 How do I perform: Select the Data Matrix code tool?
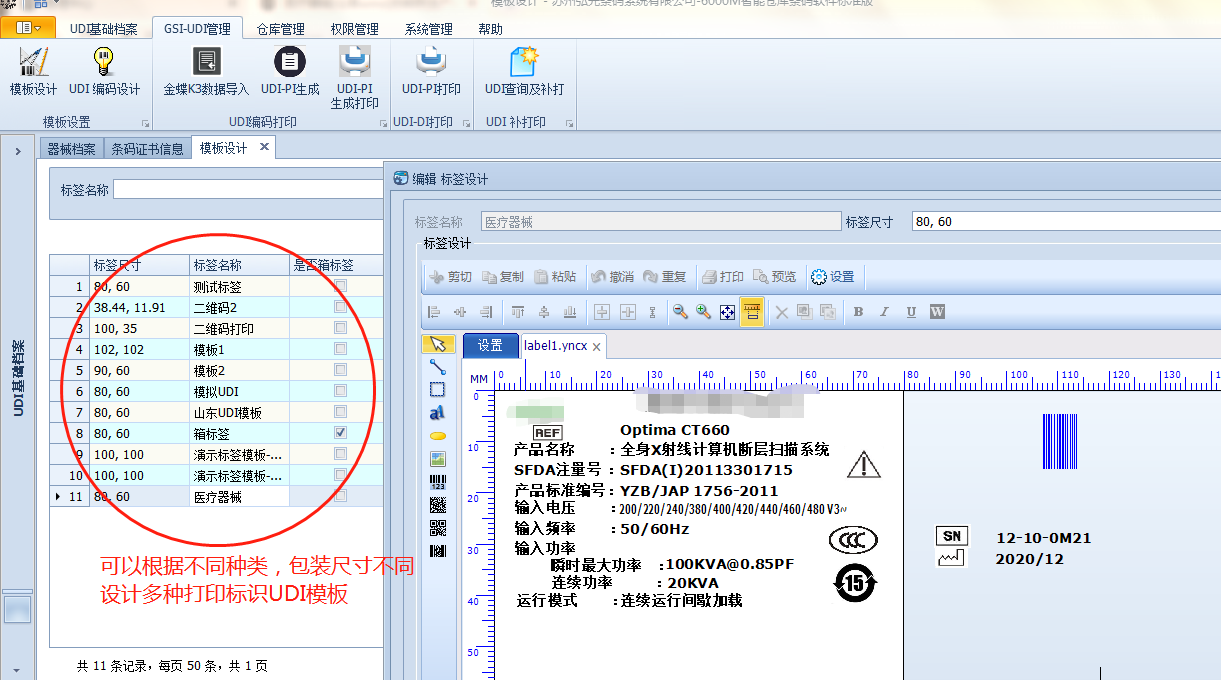[437, 505]
